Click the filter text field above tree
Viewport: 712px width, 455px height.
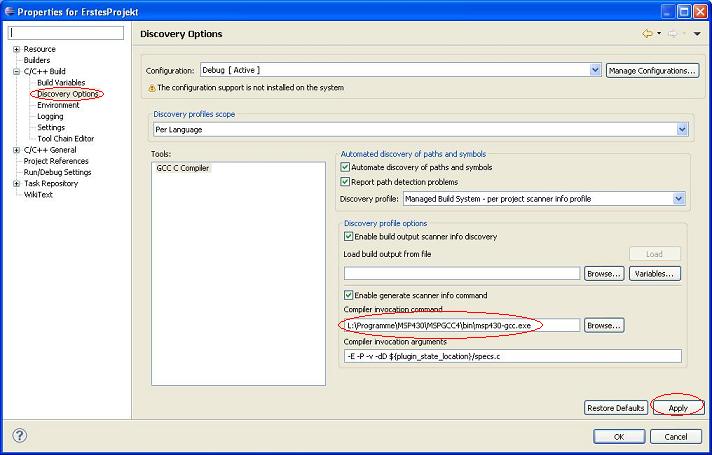click(66, 33)
